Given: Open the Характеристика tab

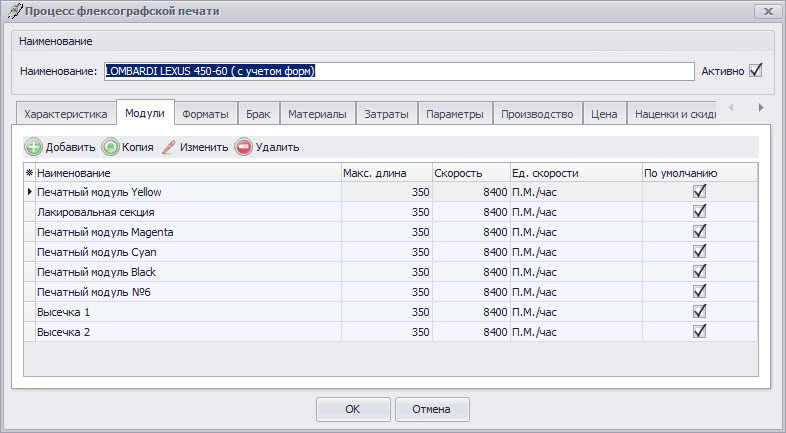Looking at the screenshot, I should pyautogui.click(x=66, y=114).
